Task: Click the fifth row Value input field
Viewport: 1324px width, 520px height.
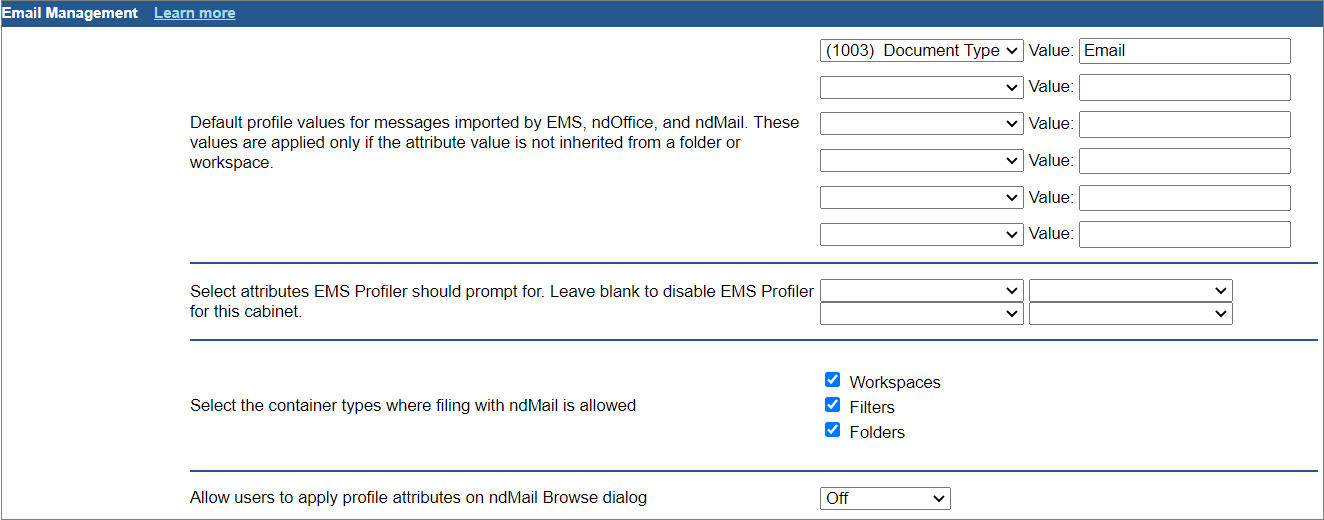Action: (1184, 198)
